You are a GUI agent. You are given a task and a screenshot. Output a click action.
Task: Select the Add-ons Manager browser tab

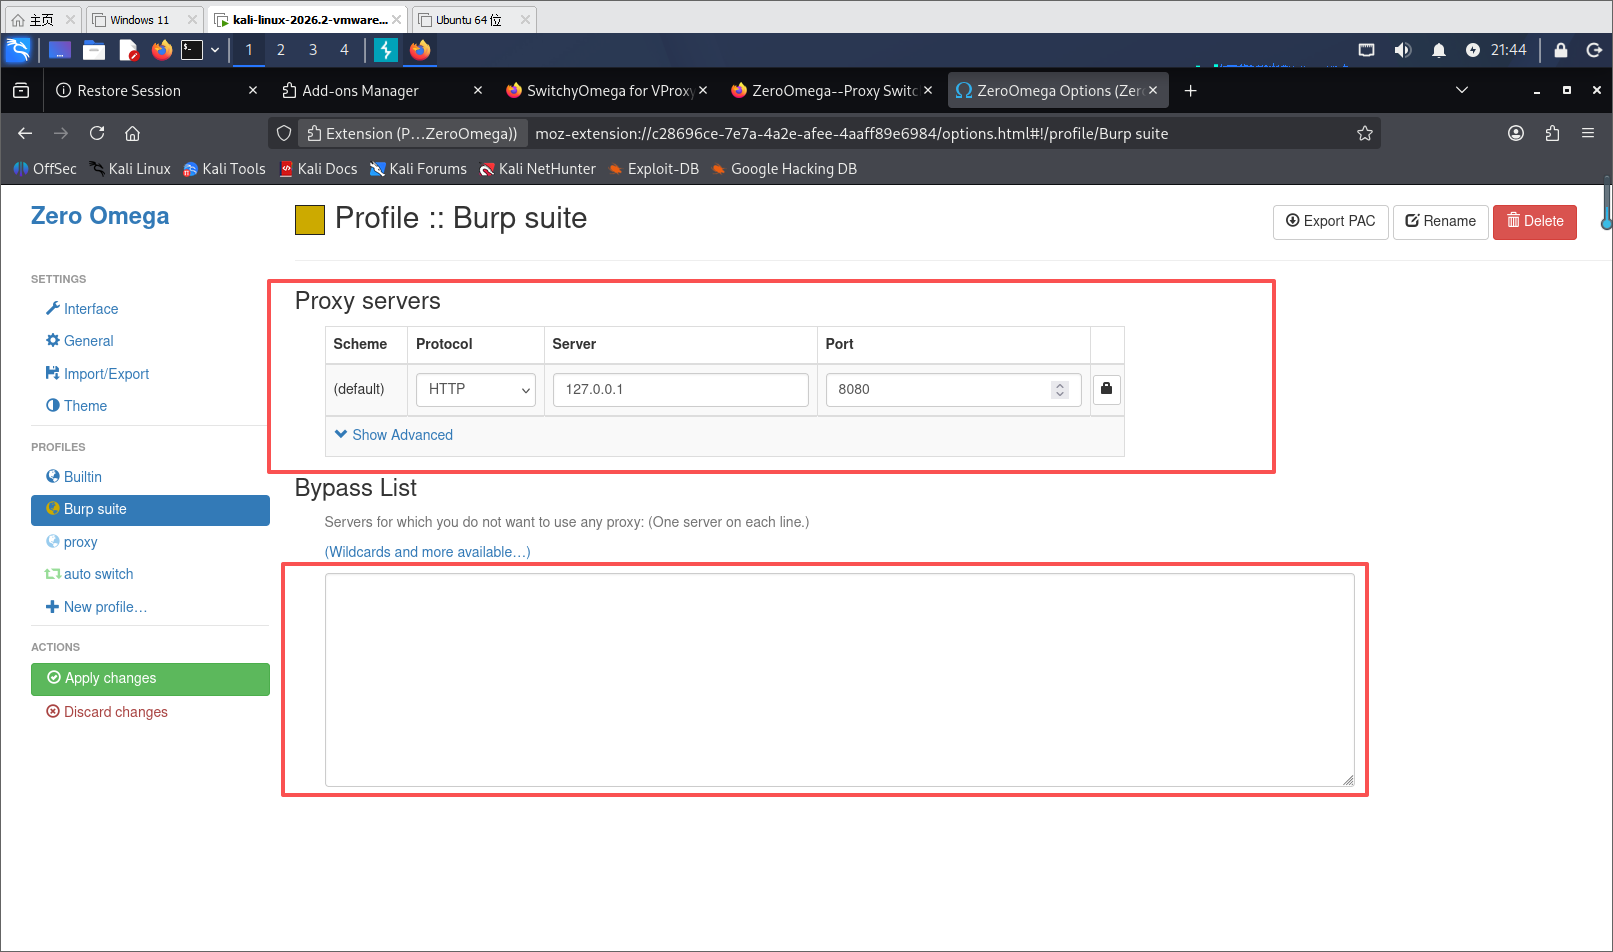coord(380,91)
